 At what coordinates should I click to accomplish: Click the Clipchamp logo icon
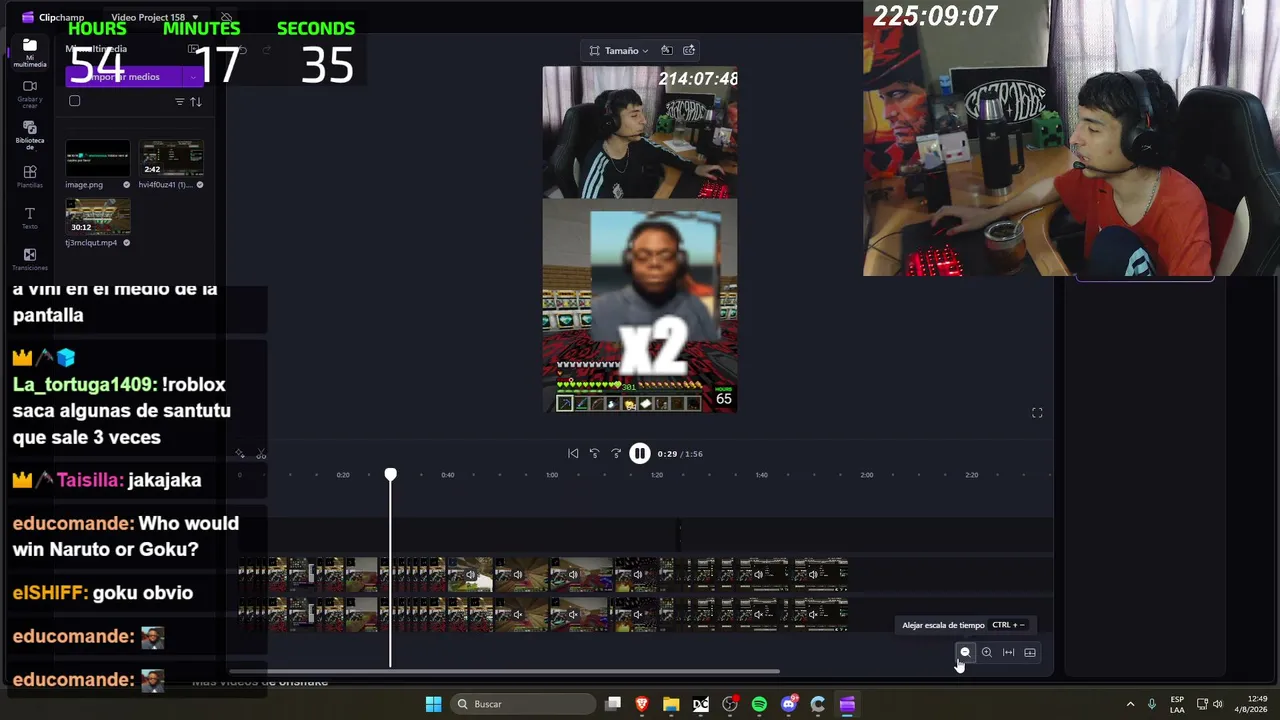click(28, 17)
